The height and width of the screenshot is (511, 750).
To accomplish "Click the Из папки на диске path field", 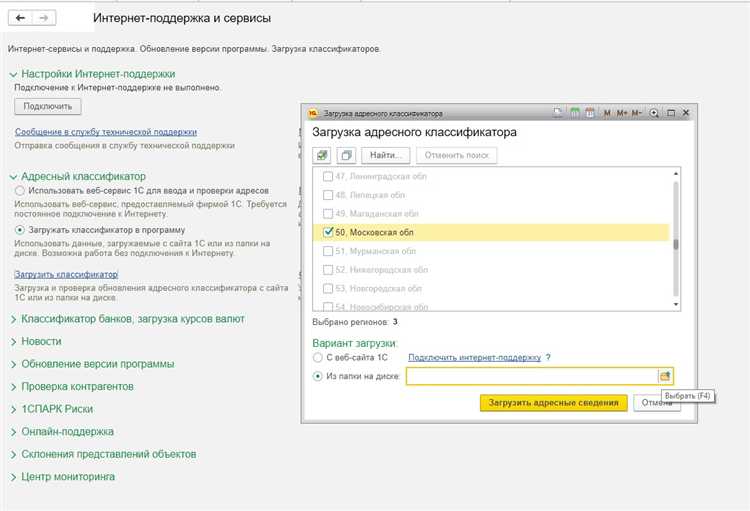I will [x=532, y=377].
